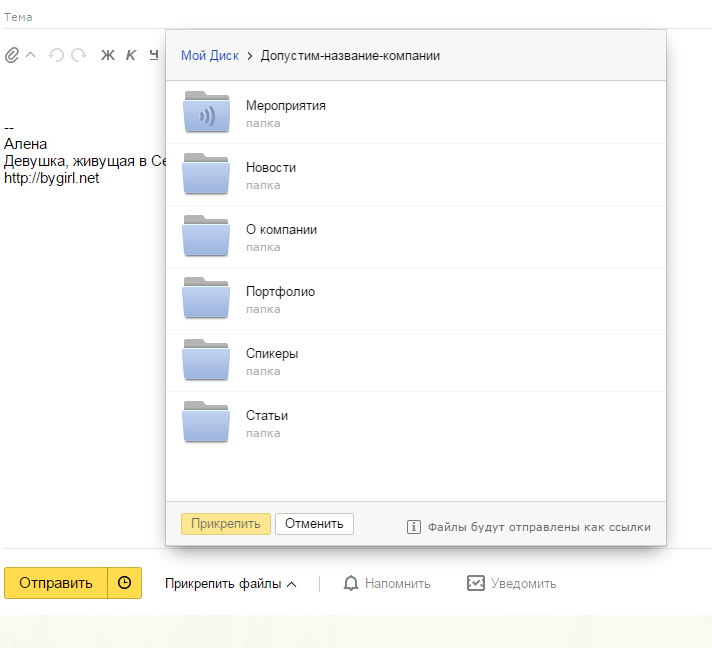Click the Уведомить notification icon
Viewport: 712px width, 648px height.
click(475, 583)
